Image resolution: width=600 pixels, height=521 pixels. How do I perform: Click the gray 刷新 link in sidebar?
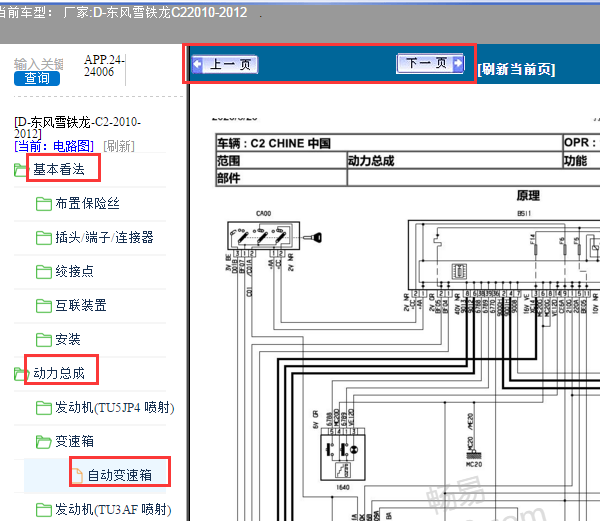[x=119, y=146]
